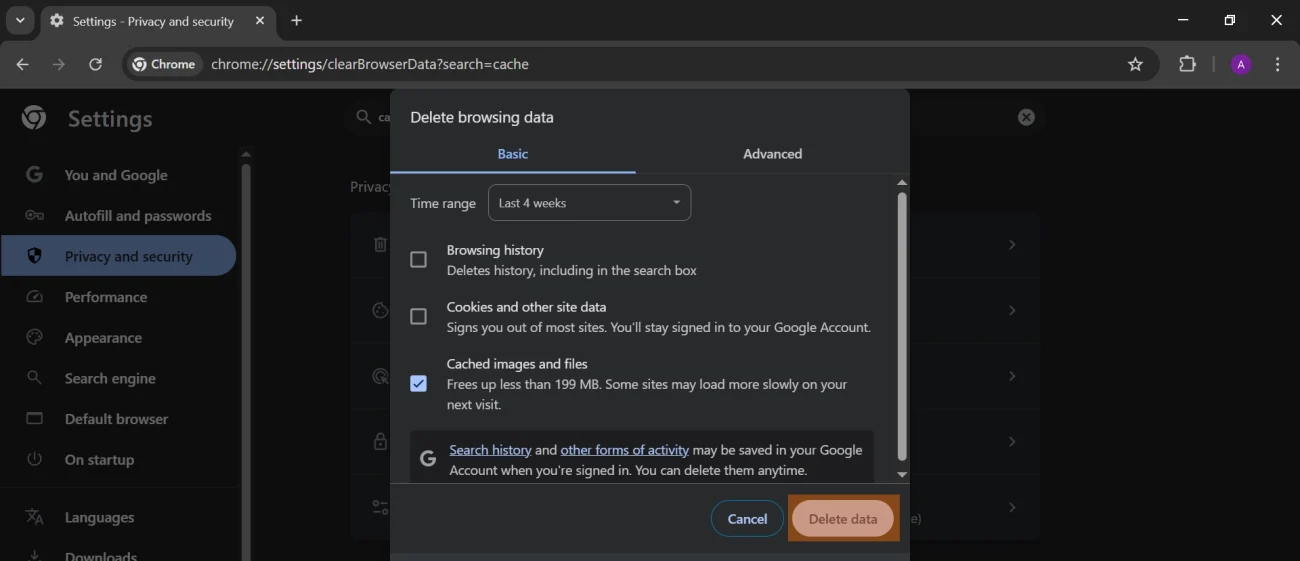Open the Search history link
The image size is (1300, 561).
click(490, 450)
